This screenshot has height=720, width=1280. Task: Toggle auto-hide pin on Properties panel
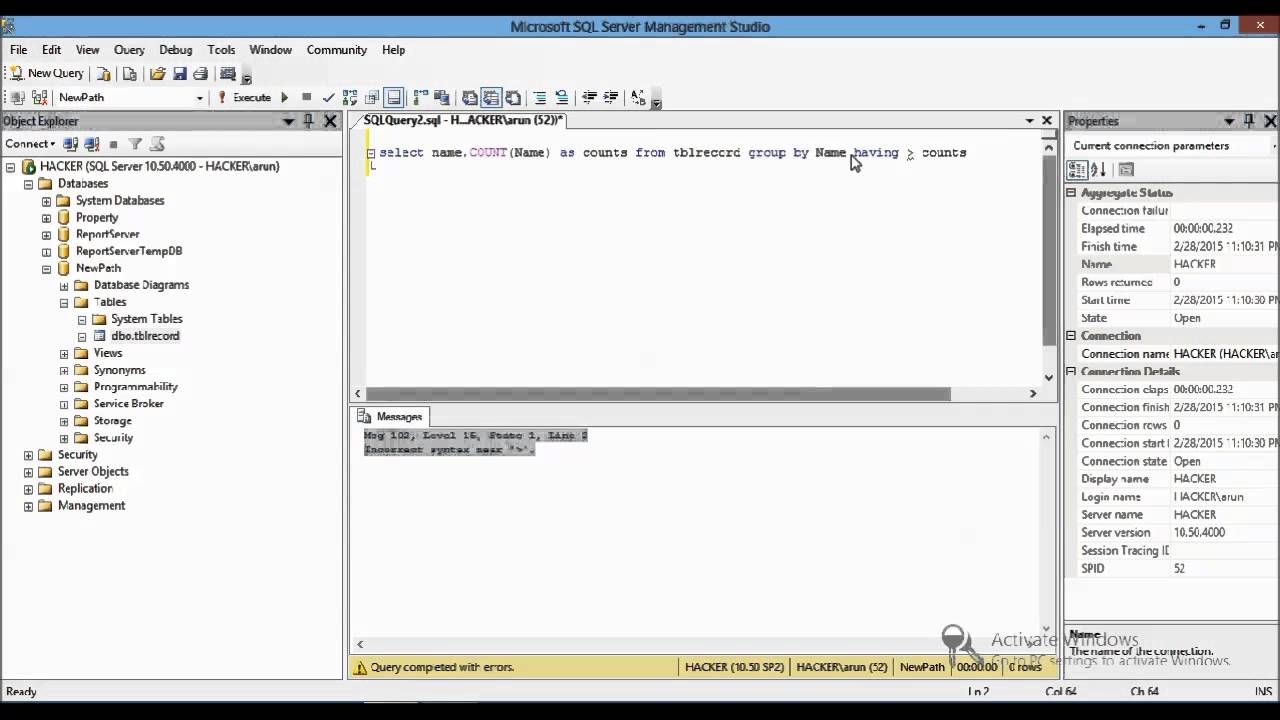tap(1250, 121)
